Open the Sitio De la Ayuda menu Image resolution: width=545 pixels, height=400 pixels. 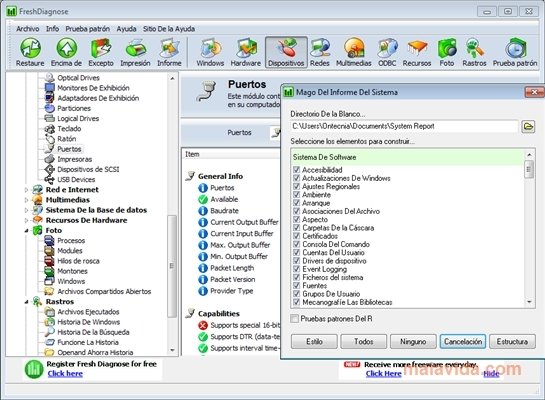click(169, 29)
